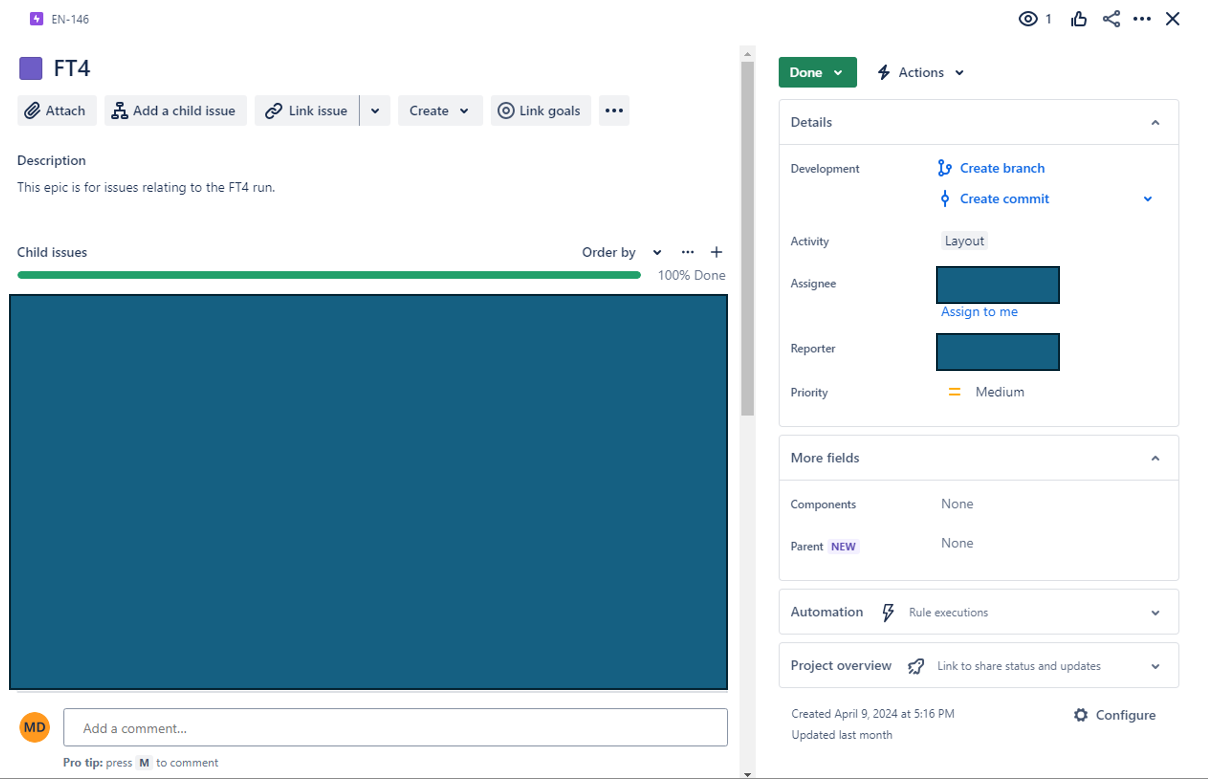Image resolution: width=1208 pixels, height=779 pixels.
Task: Click the purple epic color square by FT4
Action: click(31, 68)
